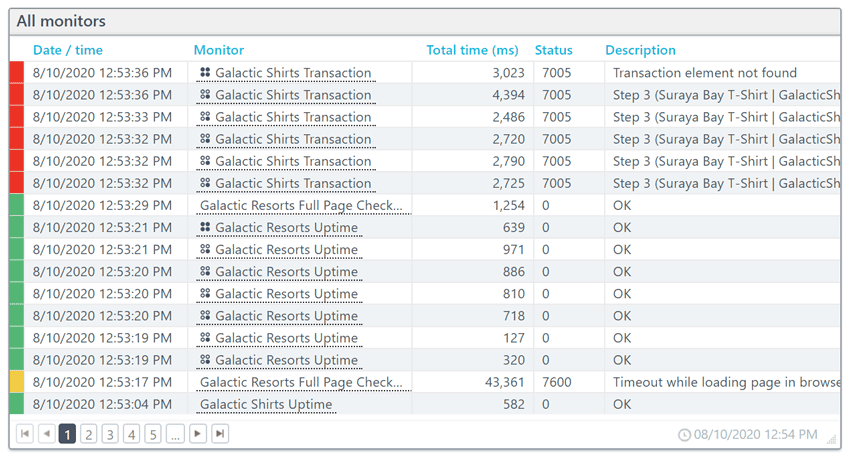Image resolution: width=850 pixels, height=460 pixels.
Task: Click the clock icon beside the refresh timestamp
Action: tap(685, 435)
